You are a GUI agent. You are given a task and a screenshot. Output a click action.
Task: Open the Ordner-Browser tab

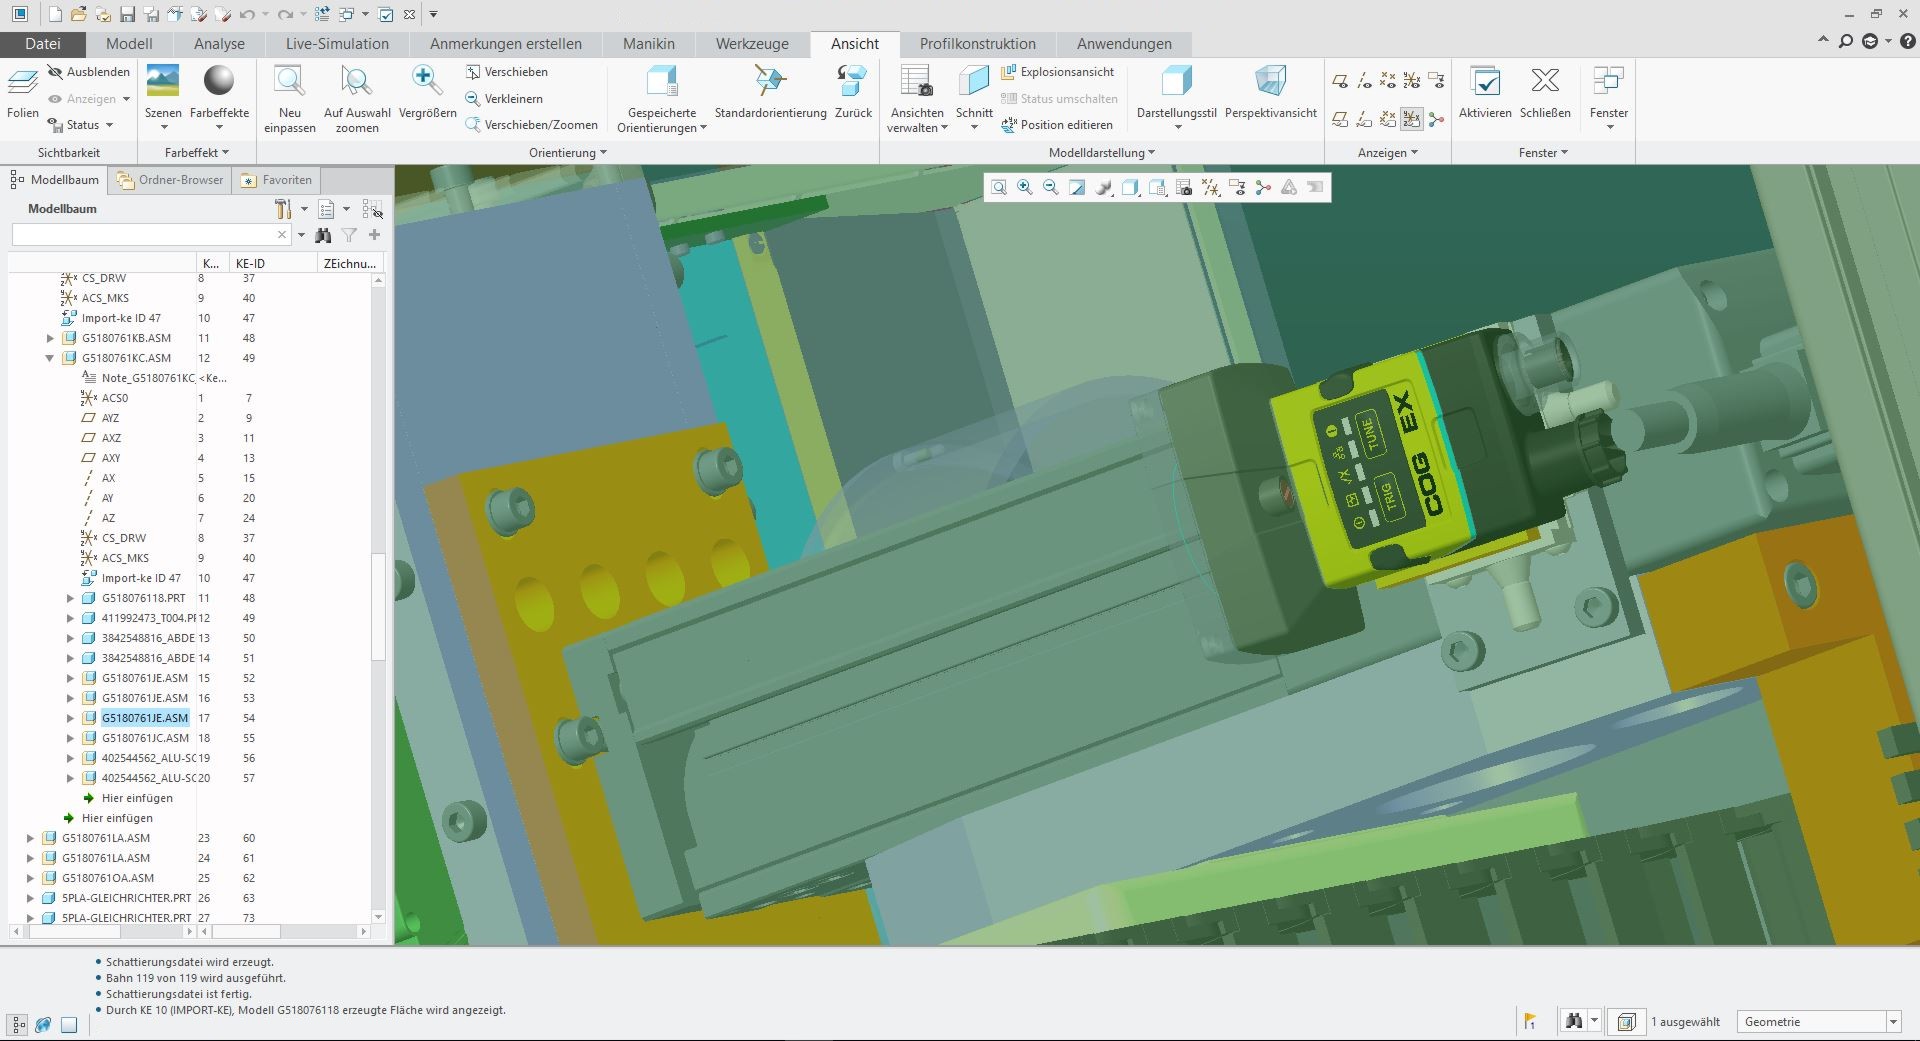click(x=170, y=180)
